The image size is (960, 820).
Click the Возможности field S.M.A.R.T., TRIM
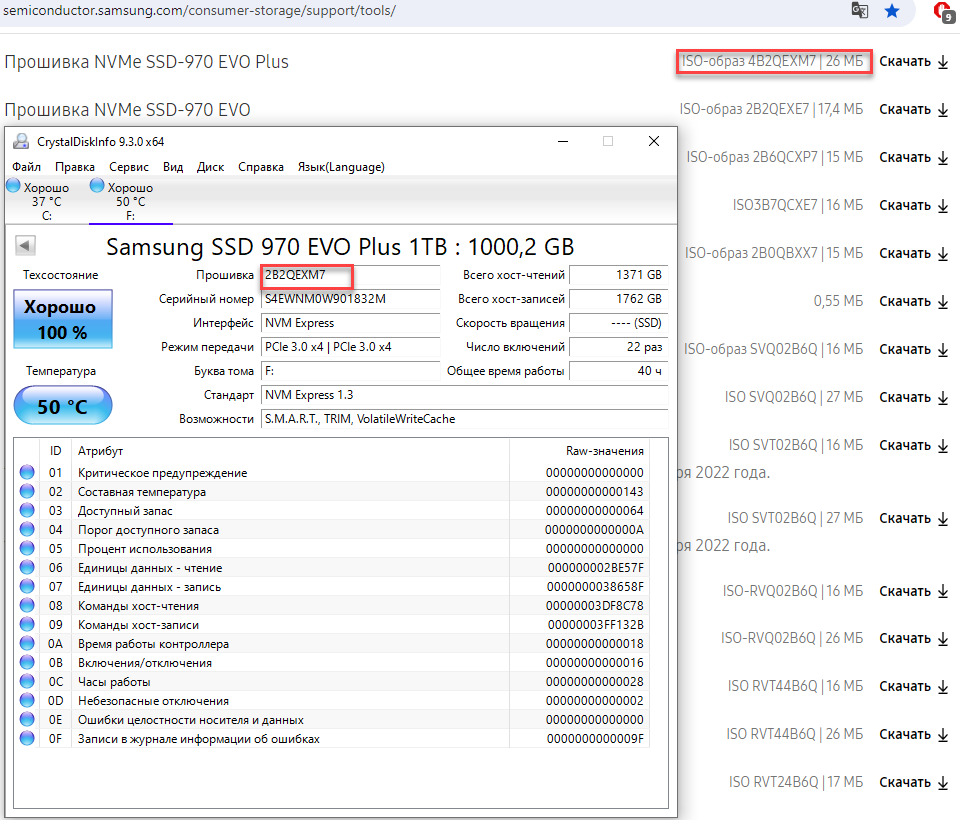(x=464, y=419)
